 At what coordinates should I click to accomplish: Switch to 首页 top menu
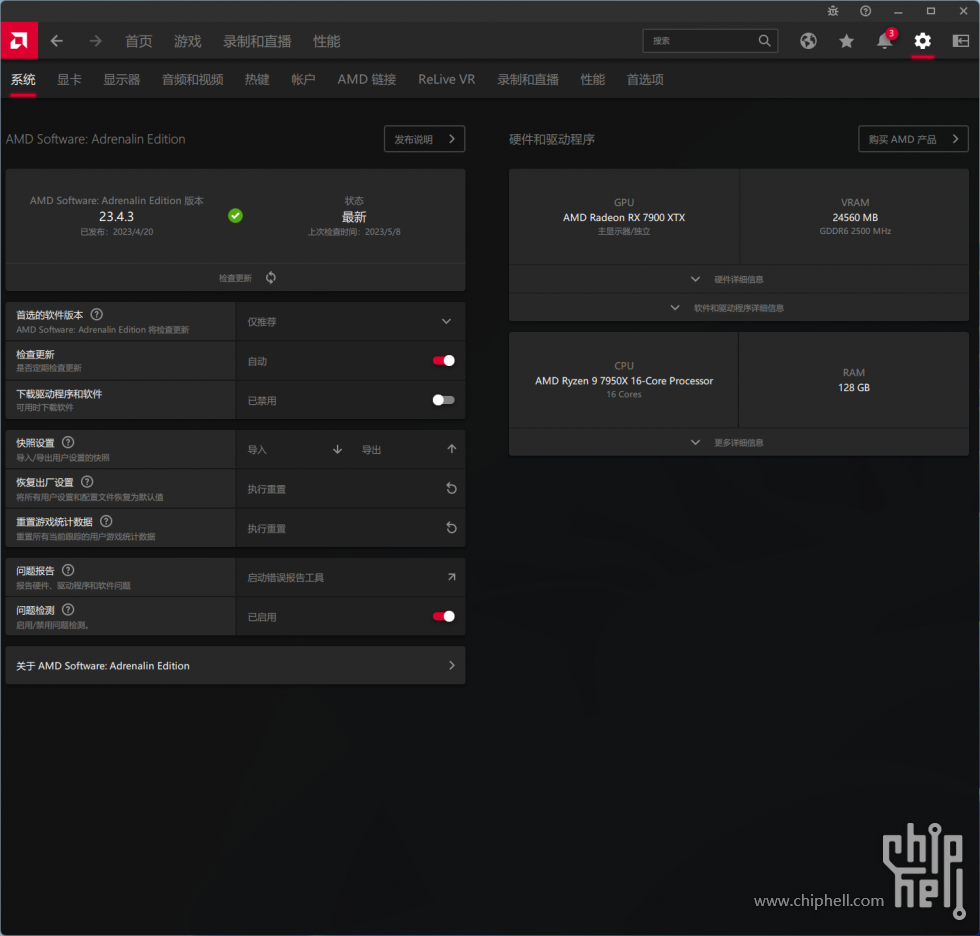click(x=139, y=41)
